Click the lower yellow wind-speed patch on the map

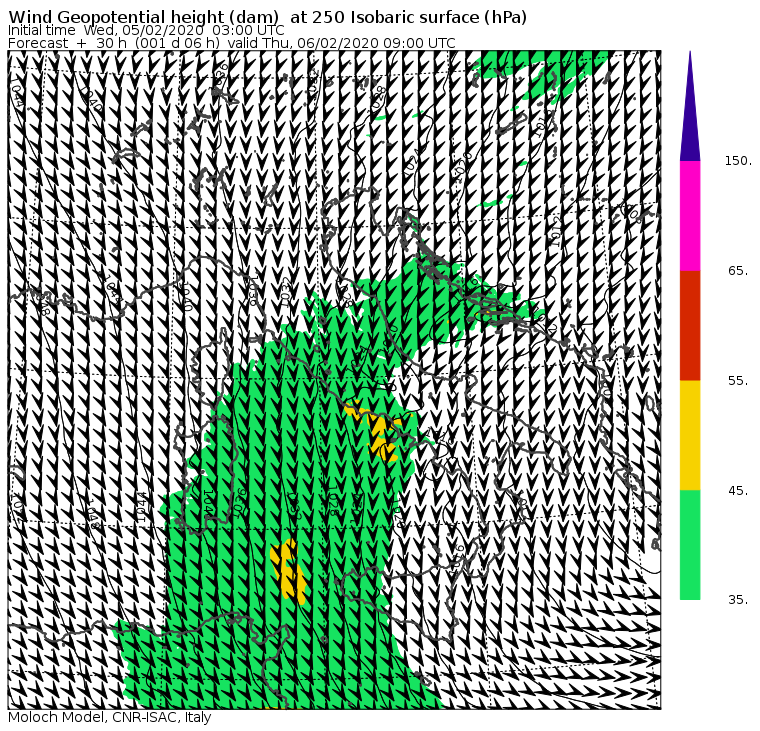point(289,571)
